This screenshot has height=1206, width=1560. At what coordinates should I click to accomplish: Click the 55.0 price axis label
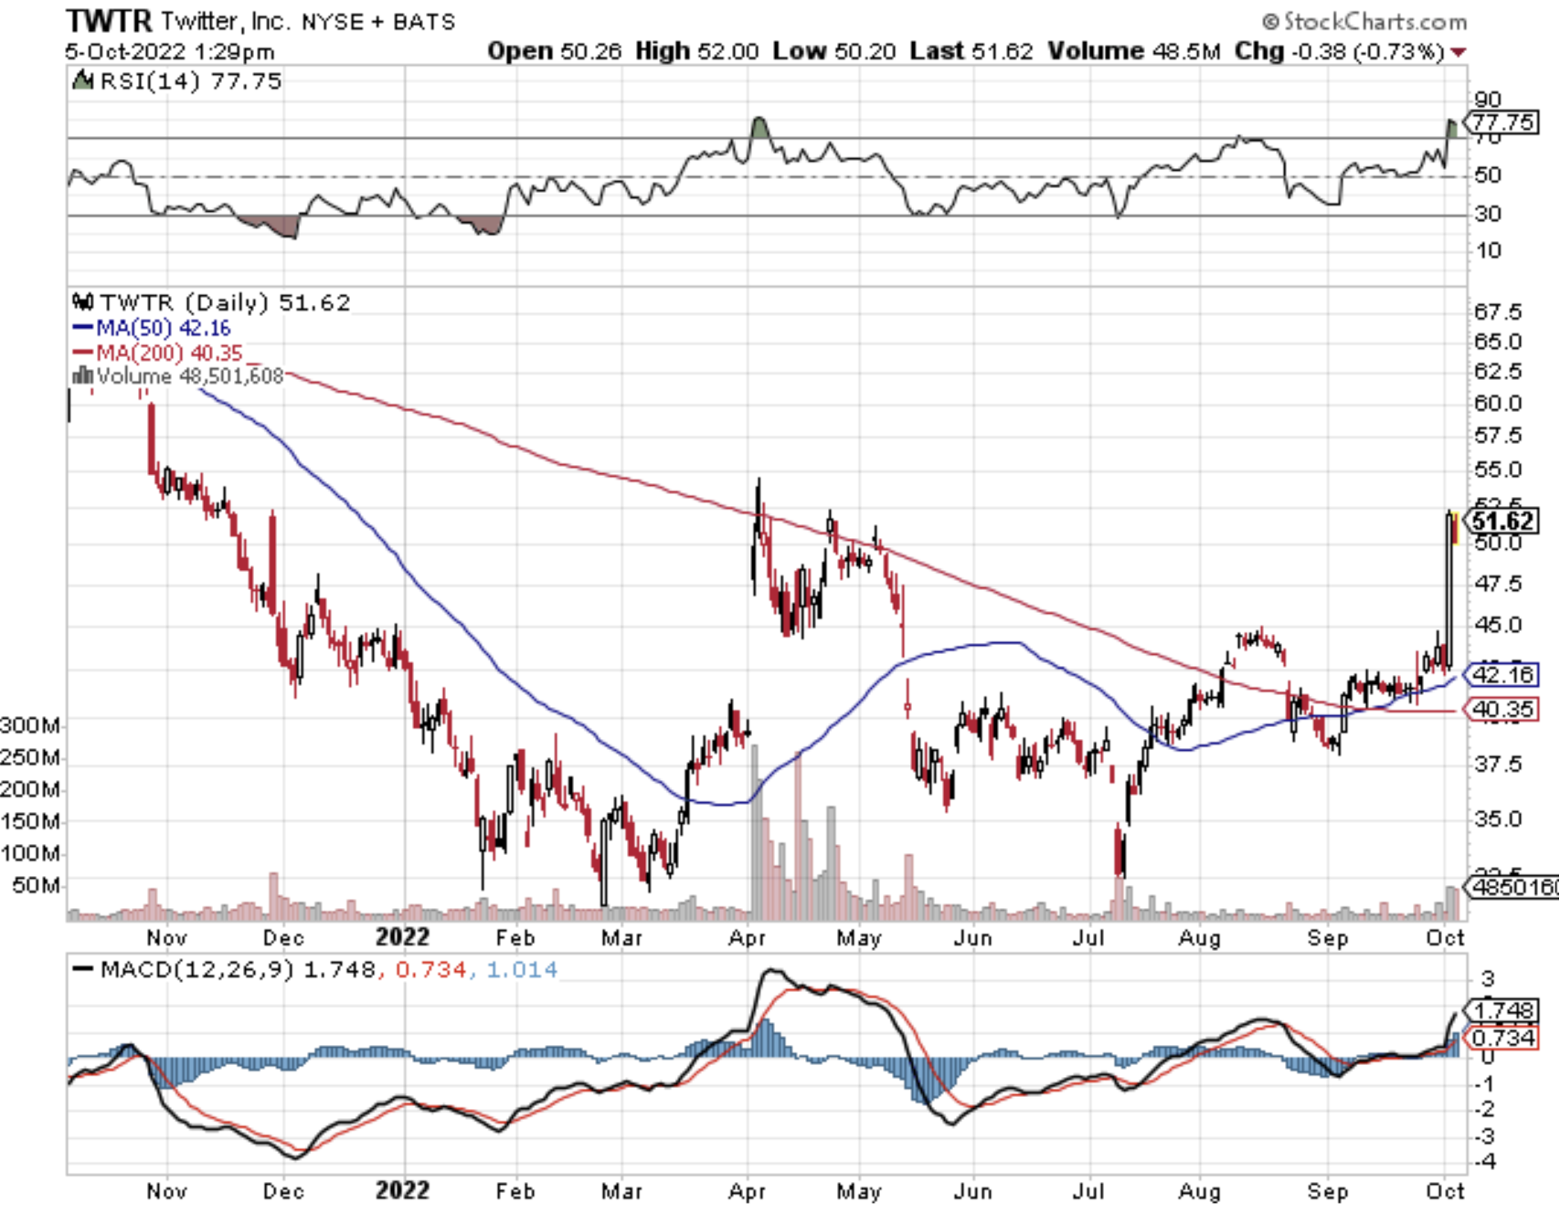point(1498,469)
